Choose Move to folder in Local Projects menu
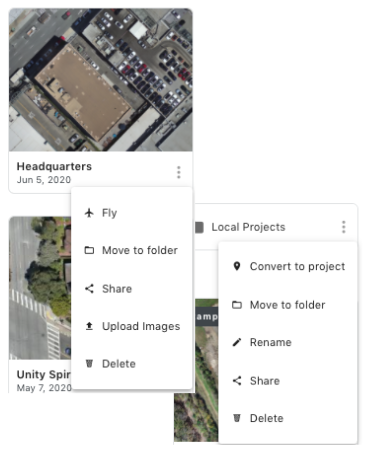Image resolution: width=367 pixels, height=451 pixels. pos(288,305)
